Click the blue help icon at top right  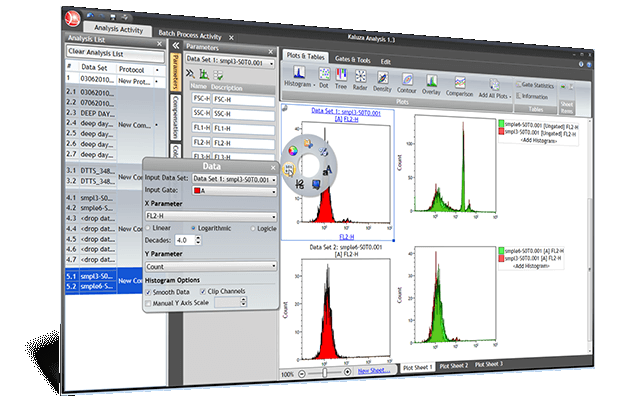[589, 64]
